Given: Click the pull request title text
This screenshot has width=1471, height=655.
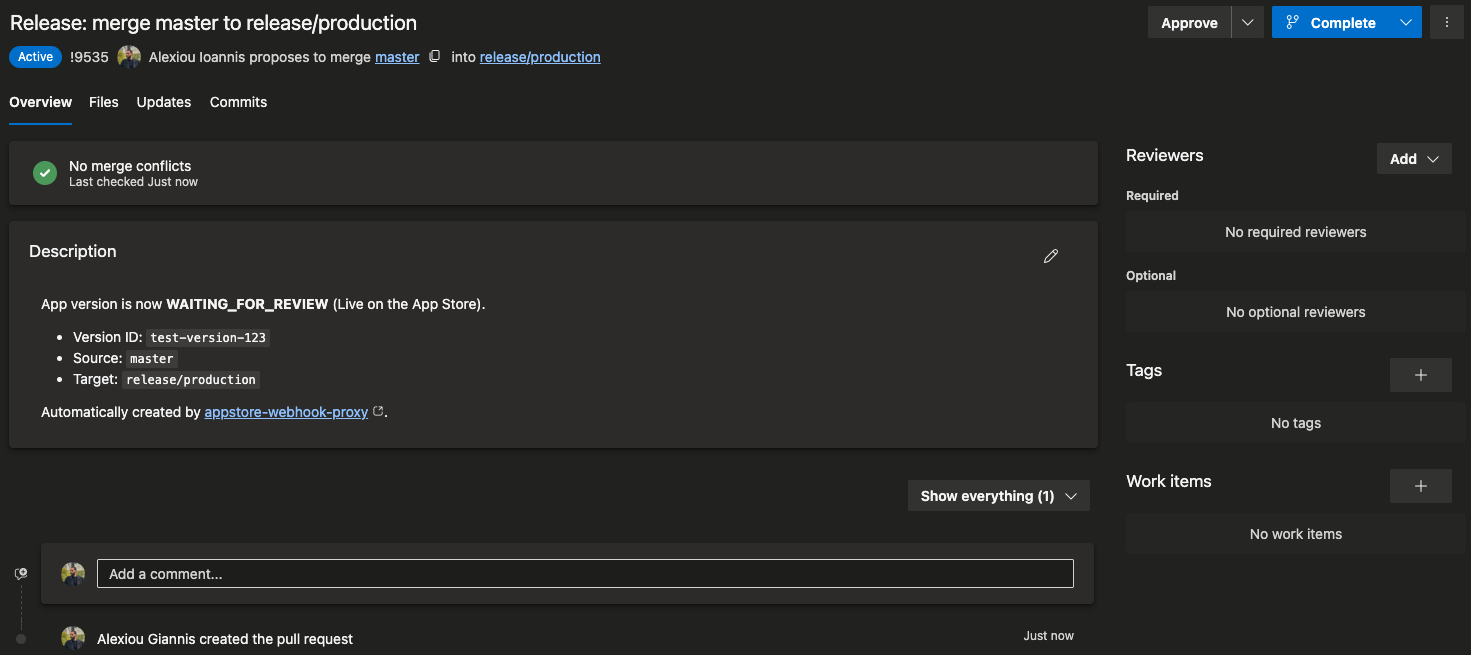Looking at the screenshot, I should pyautogui.click(x=213, y=22).
